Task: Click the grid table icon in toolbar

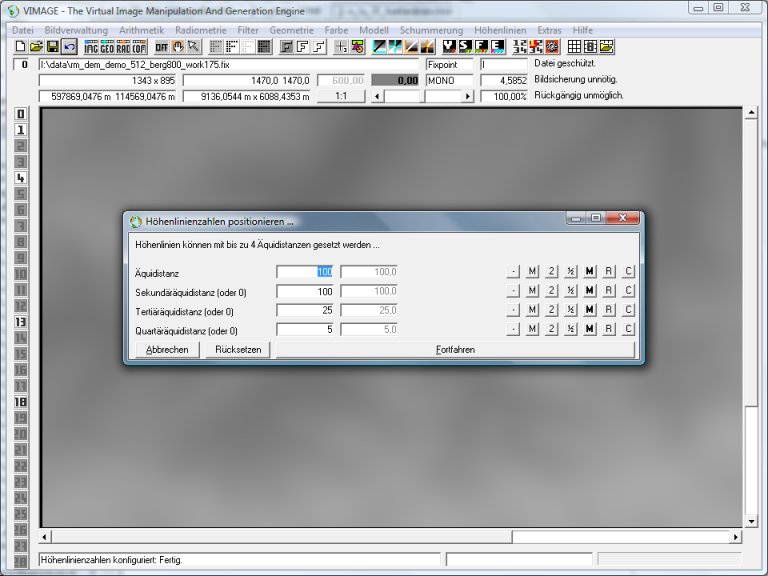Action: pyautogui.click(x=575, y=47)
